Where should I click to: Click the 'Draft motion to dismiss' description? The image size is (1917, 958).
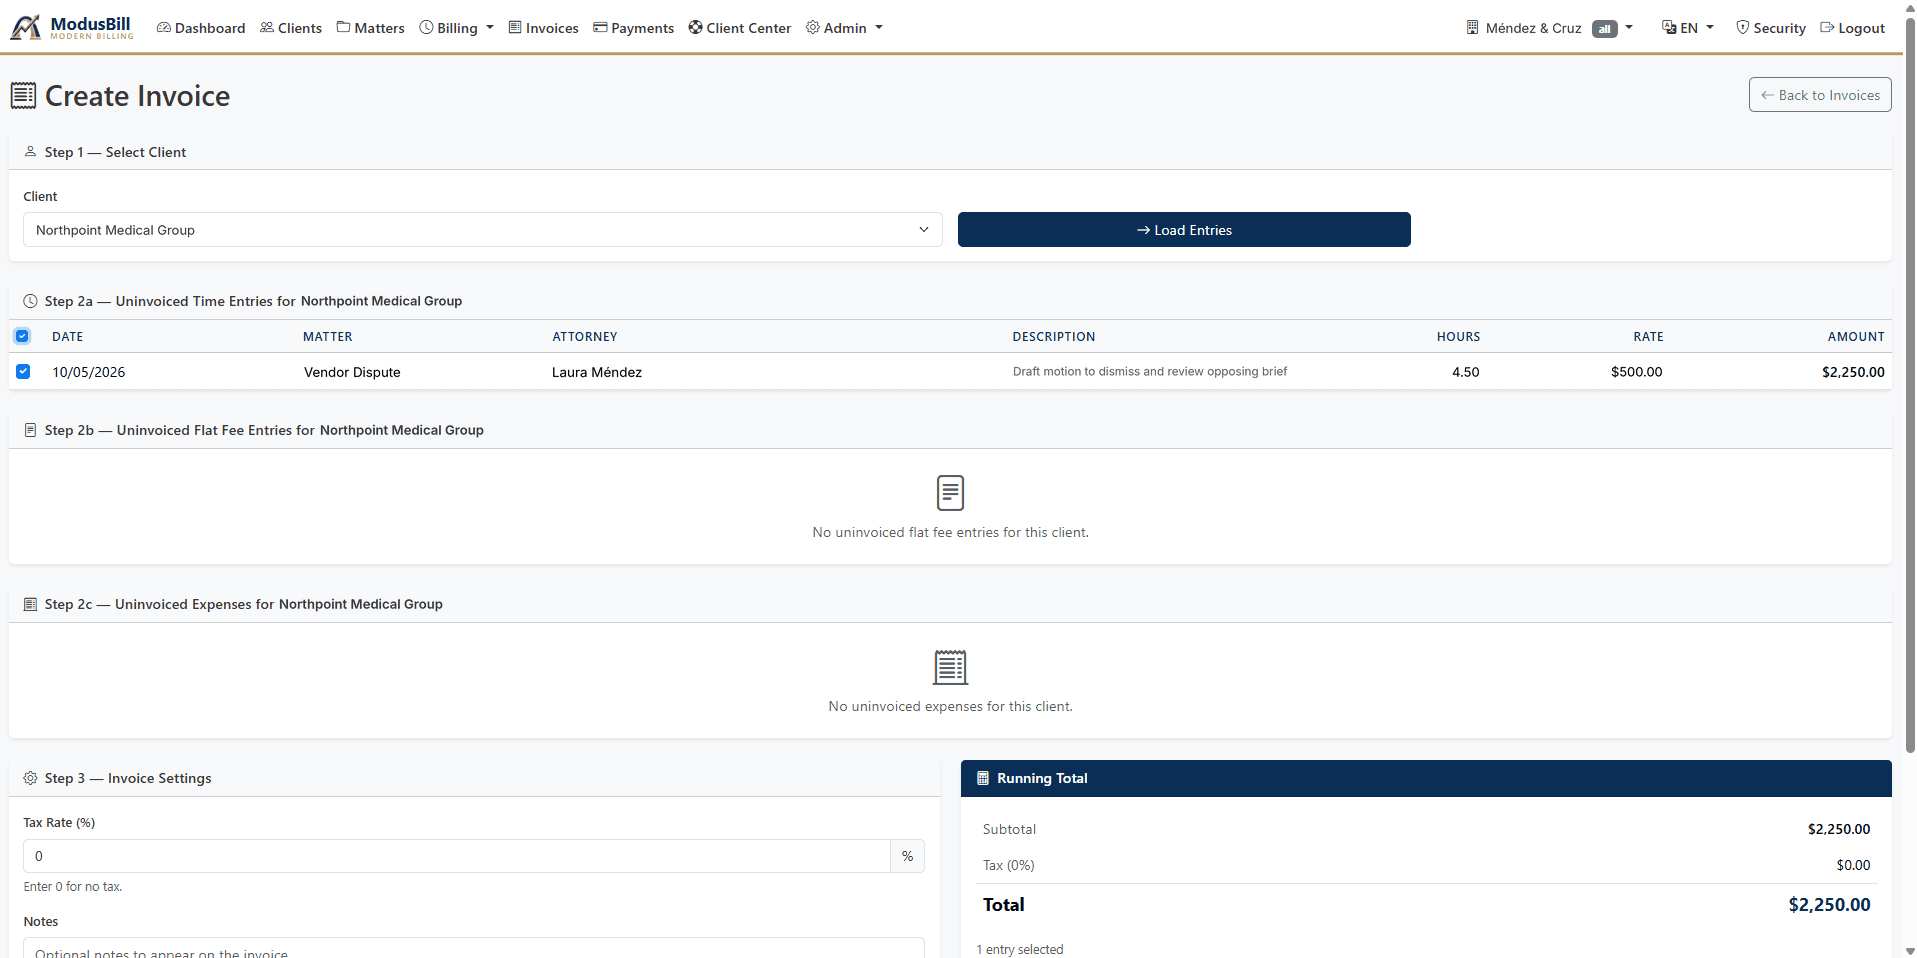pos(1150,371)
